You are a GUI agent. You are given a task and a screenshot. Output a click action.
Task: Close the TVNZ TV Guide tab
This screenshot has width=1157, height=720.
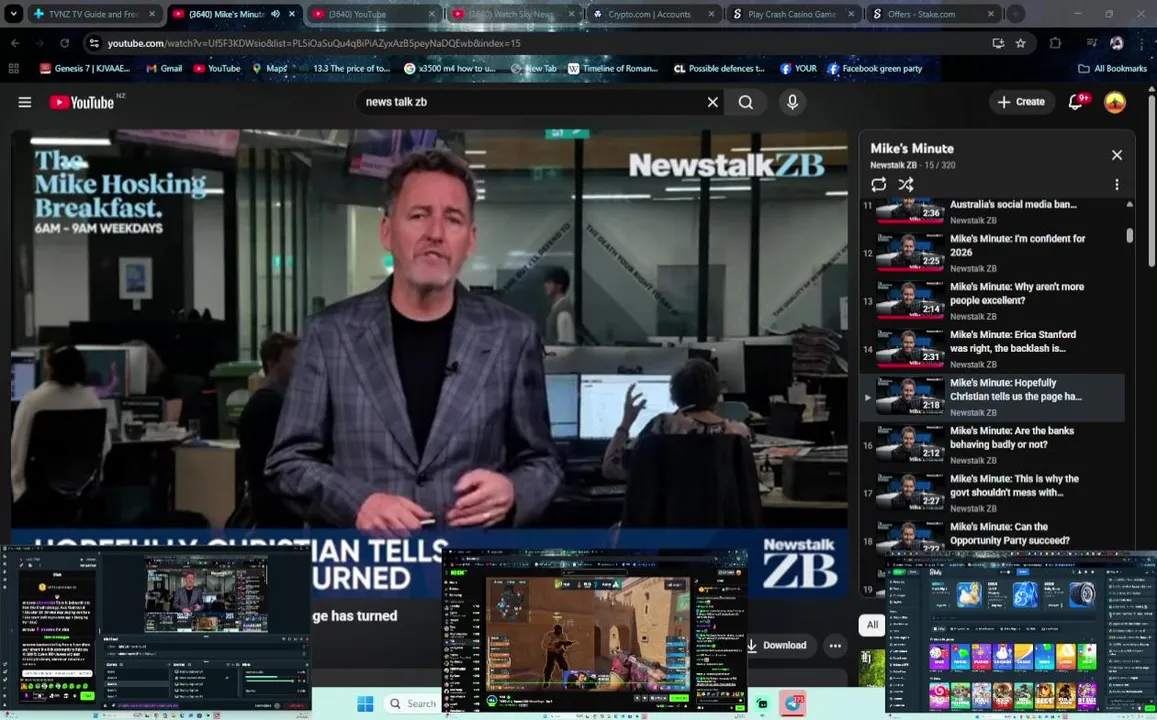152,14
